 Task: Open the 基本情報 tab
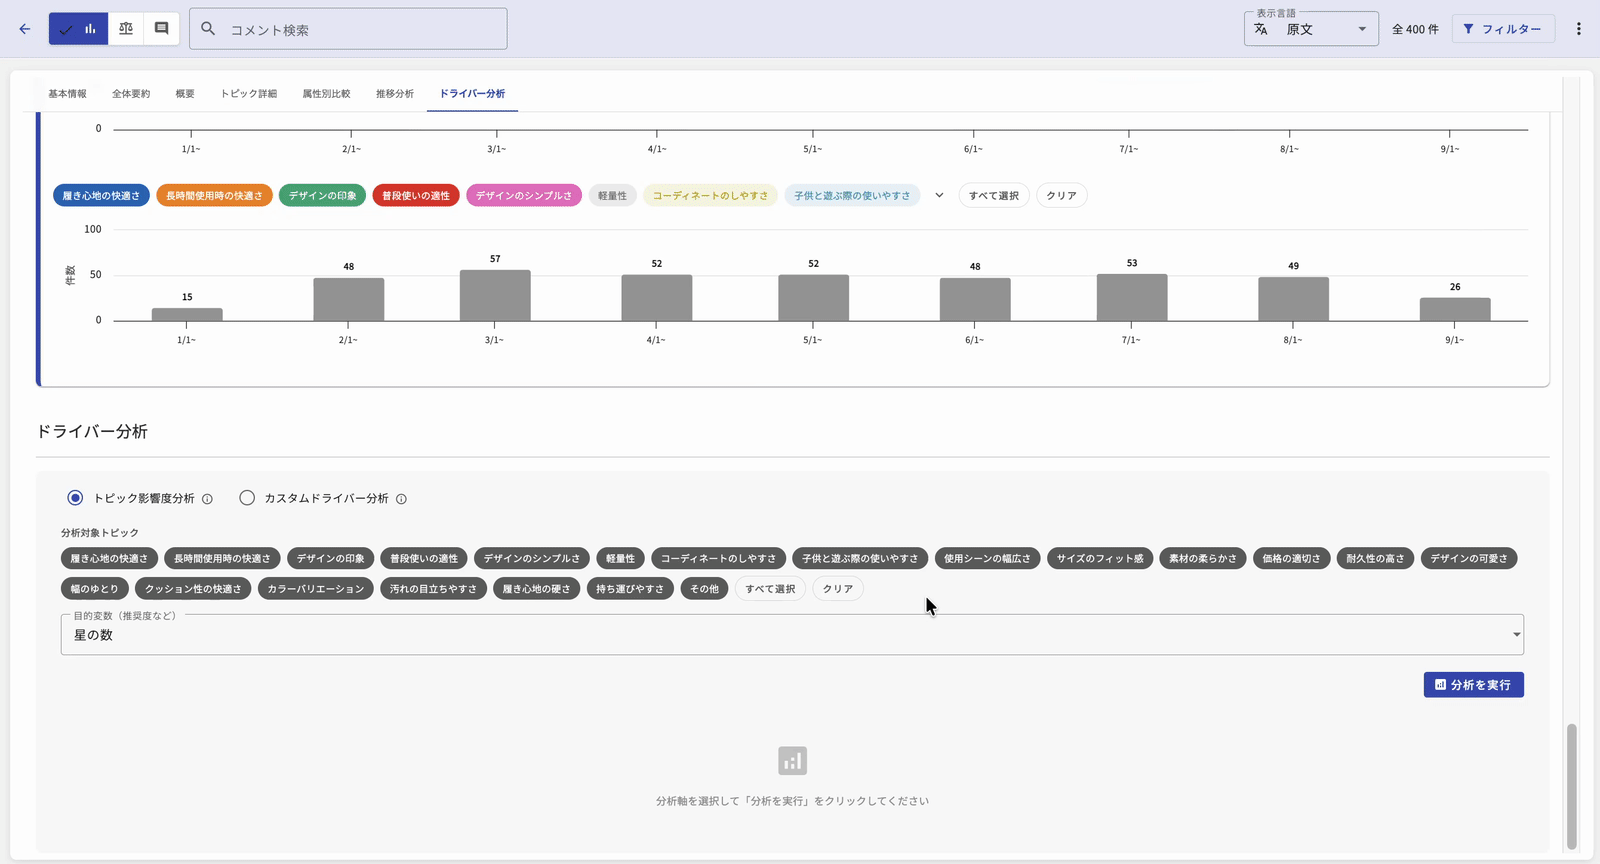pos(67,94)
